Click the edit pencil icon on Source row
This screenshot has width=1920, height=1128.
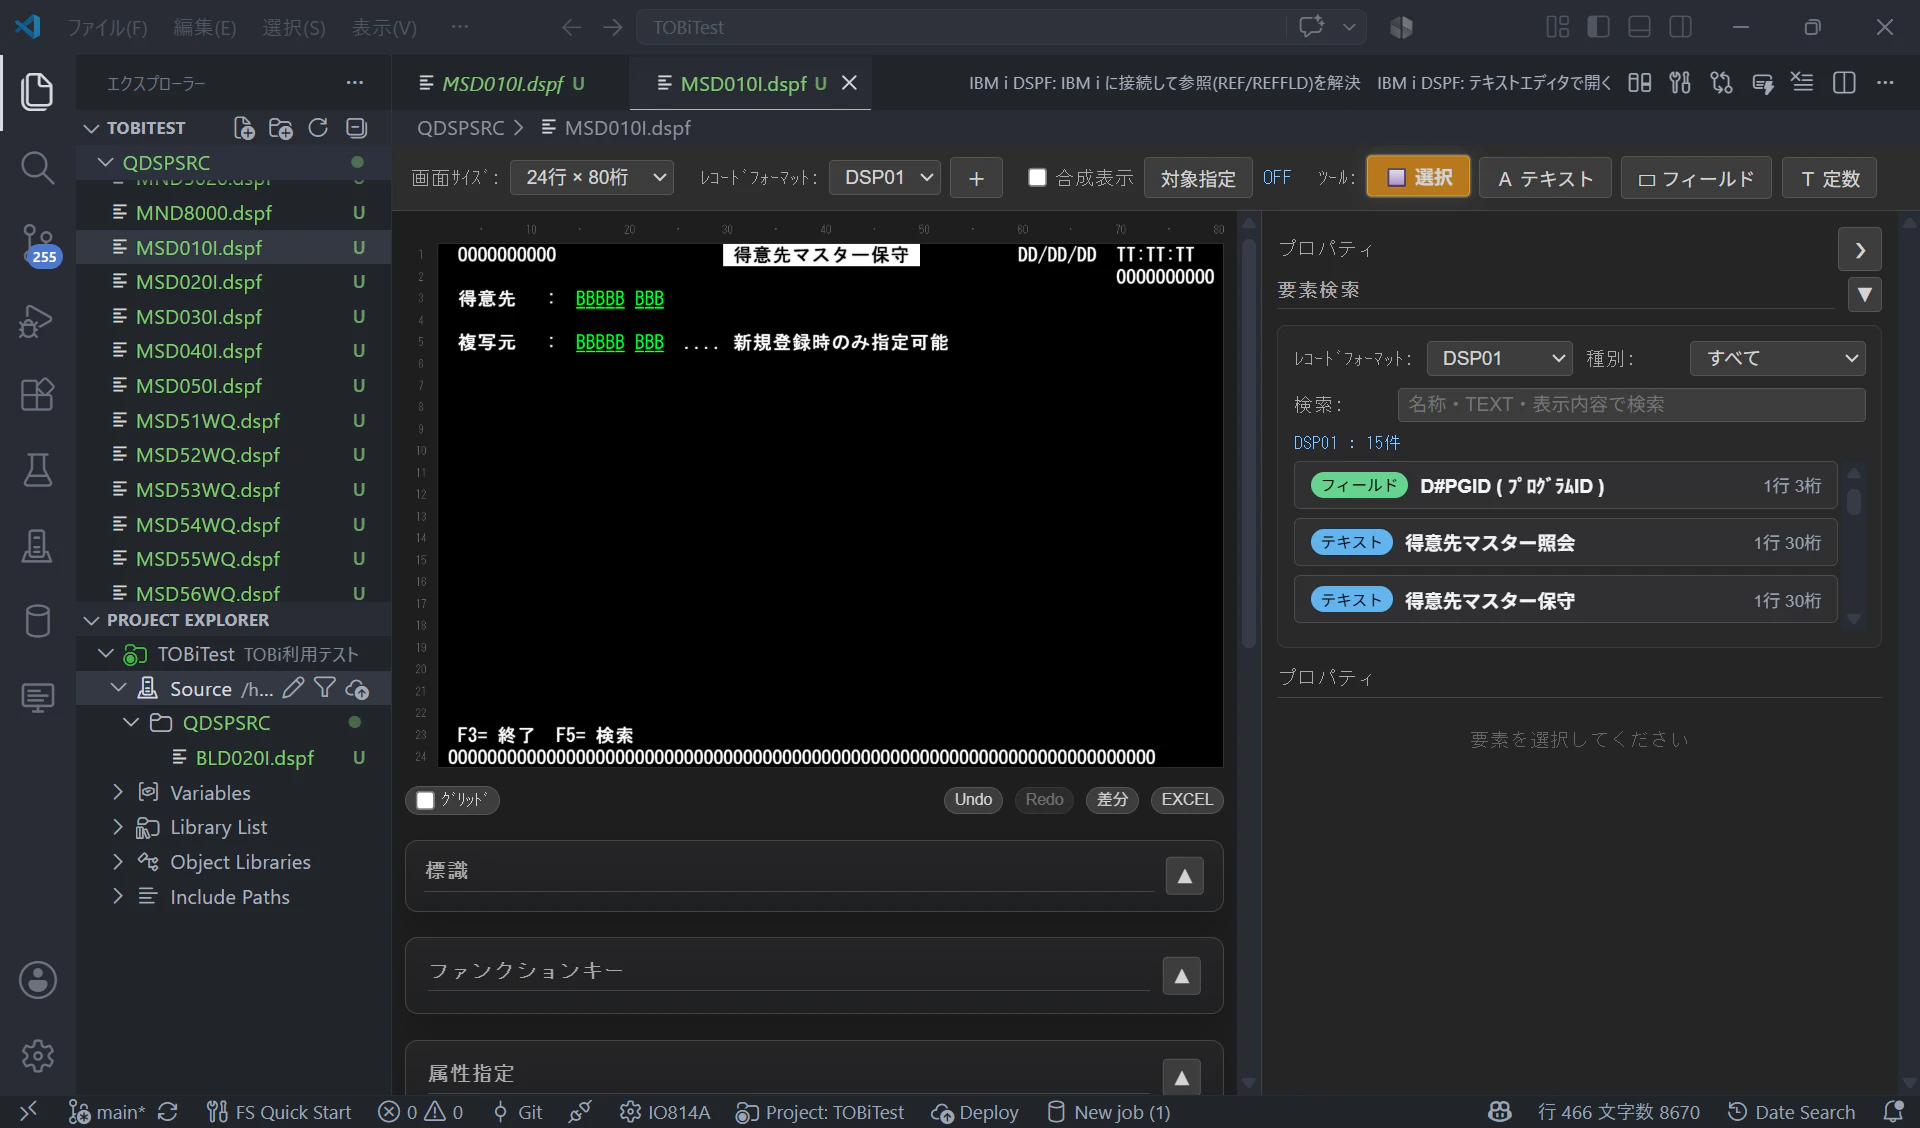293,688
